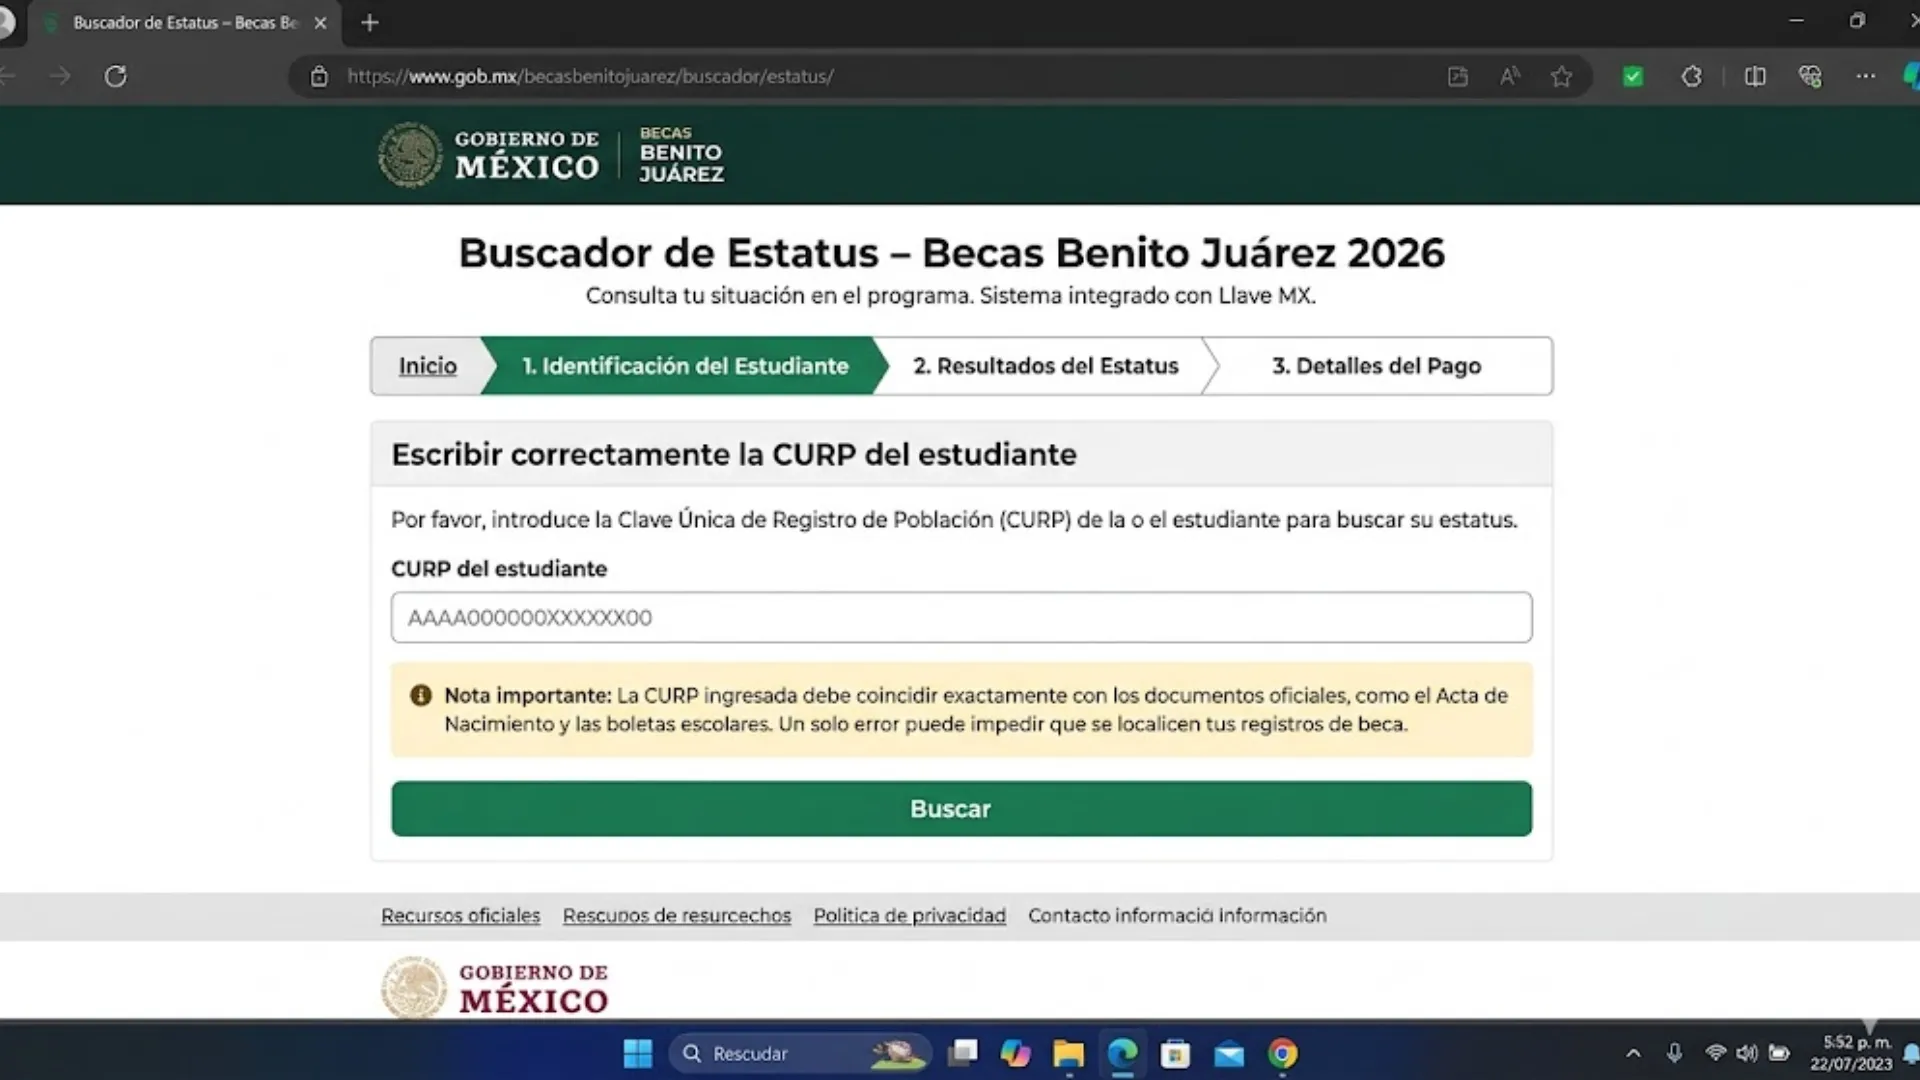1920x1080 pixels.
Task: Click the Gobierno de México header logo
Action: pos(489,155)
